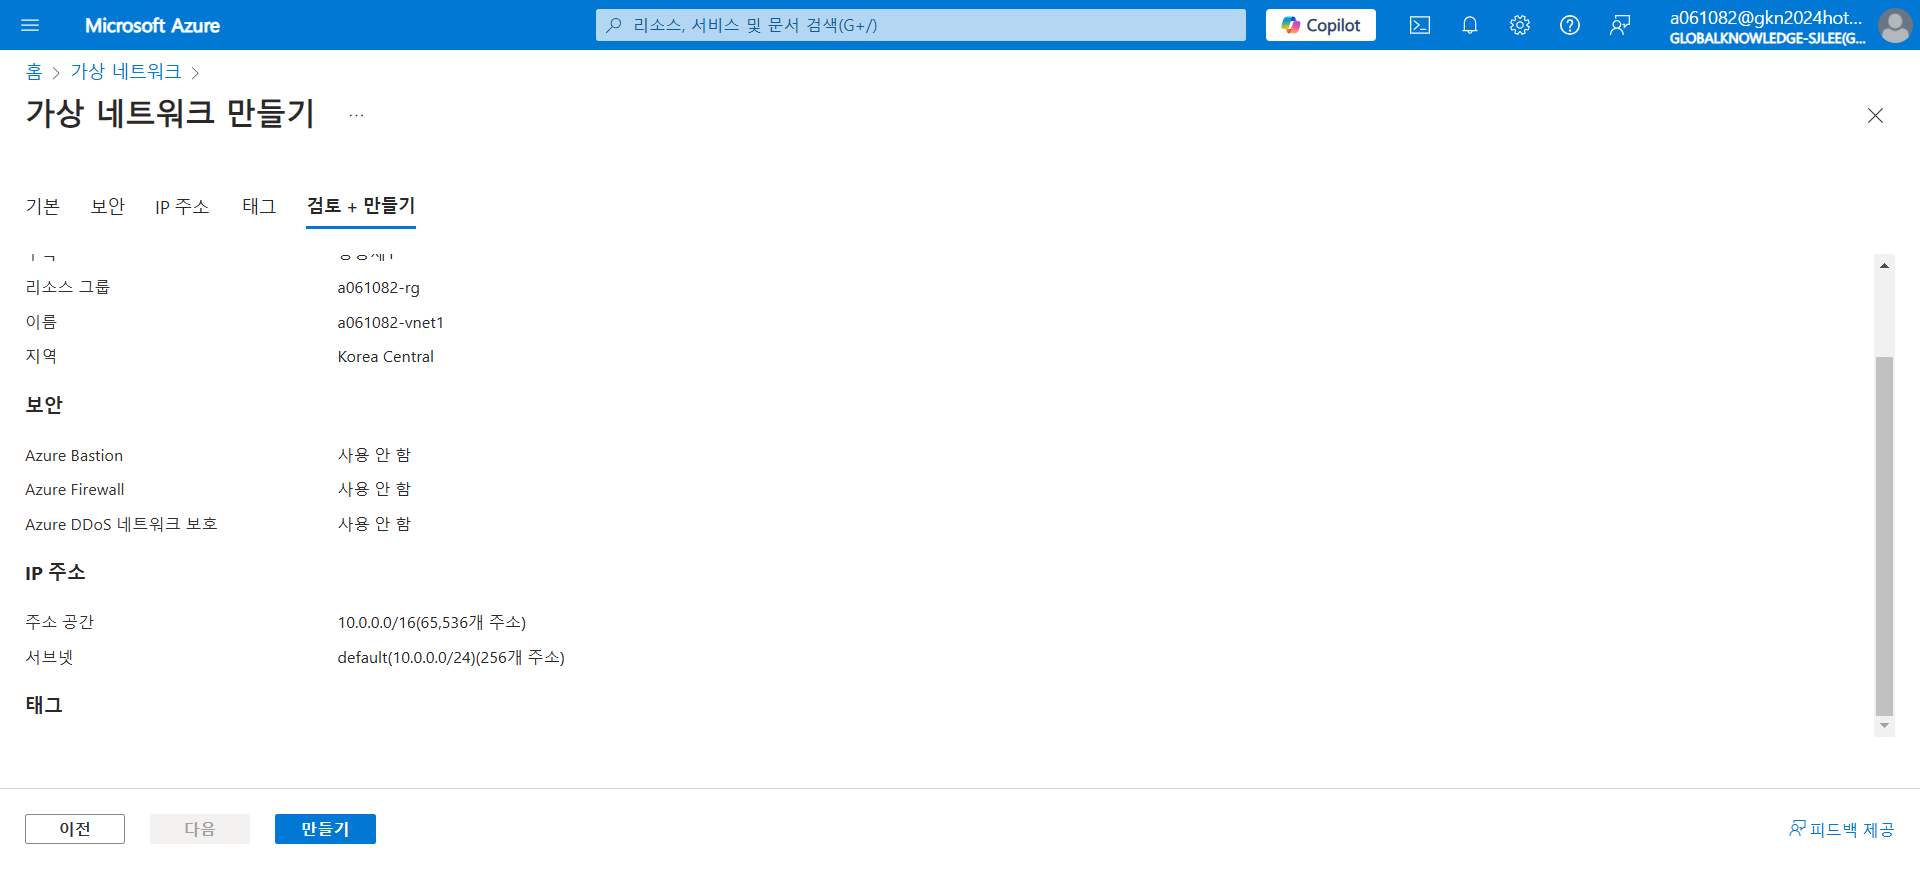This screenshot has height=869, width=1920.
Task: Click the 리소스 그룹 label
Action: [68, 287]
